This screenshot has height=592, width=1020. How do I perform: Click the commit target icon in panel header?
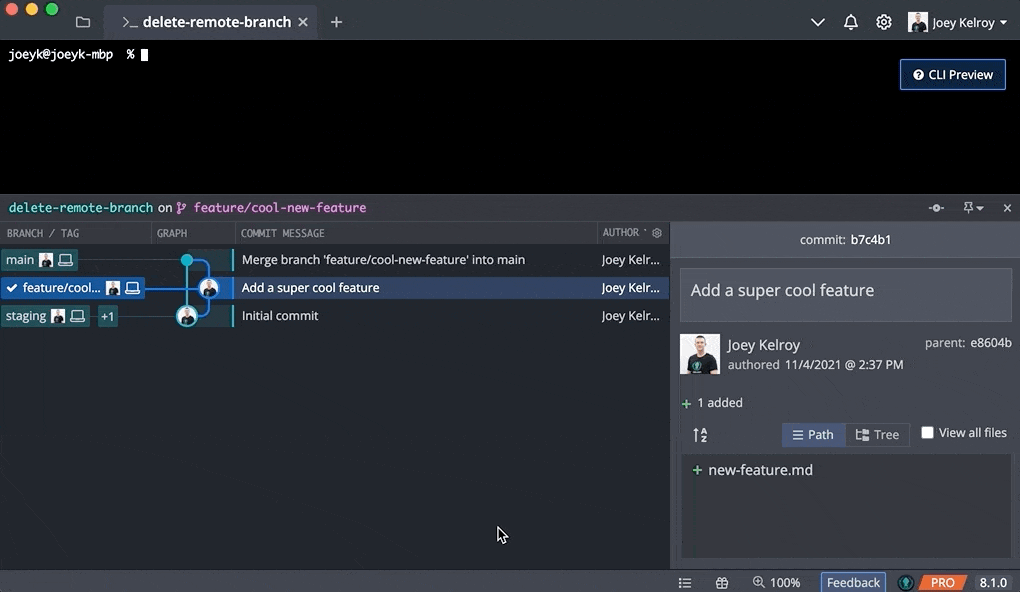coord(936,208)
